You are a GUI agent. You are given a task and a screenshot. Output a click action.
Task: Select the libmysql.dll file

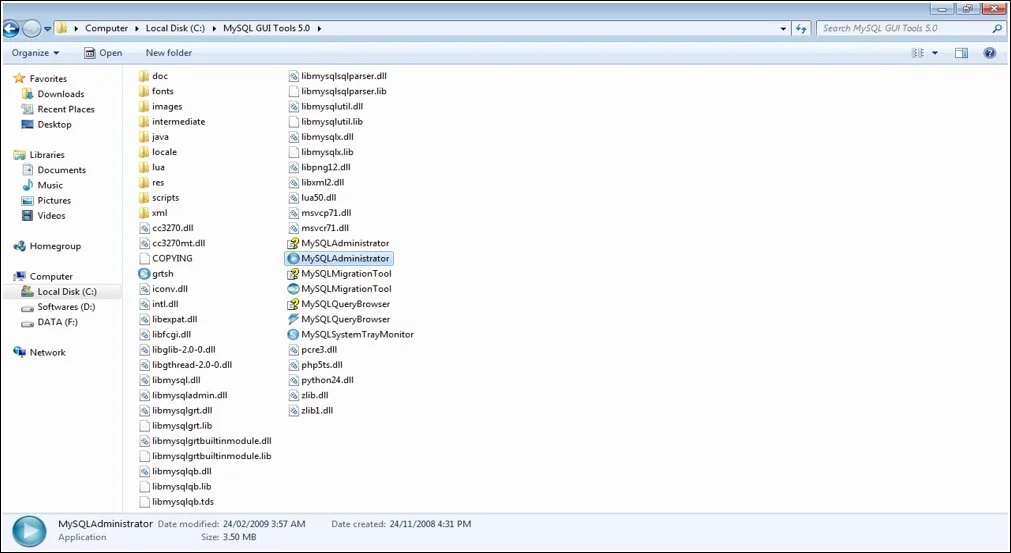(x=170, y=380)
